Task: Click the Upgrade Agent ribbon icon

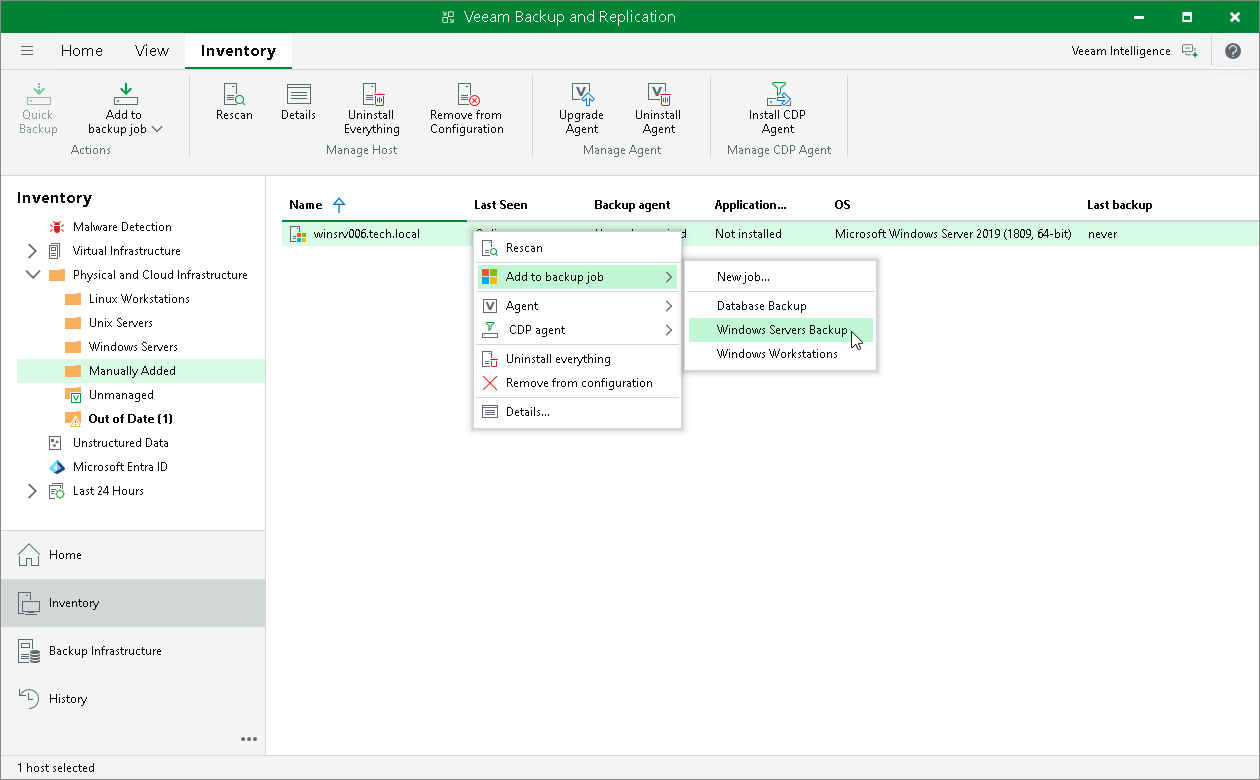Action: (582, 94)
